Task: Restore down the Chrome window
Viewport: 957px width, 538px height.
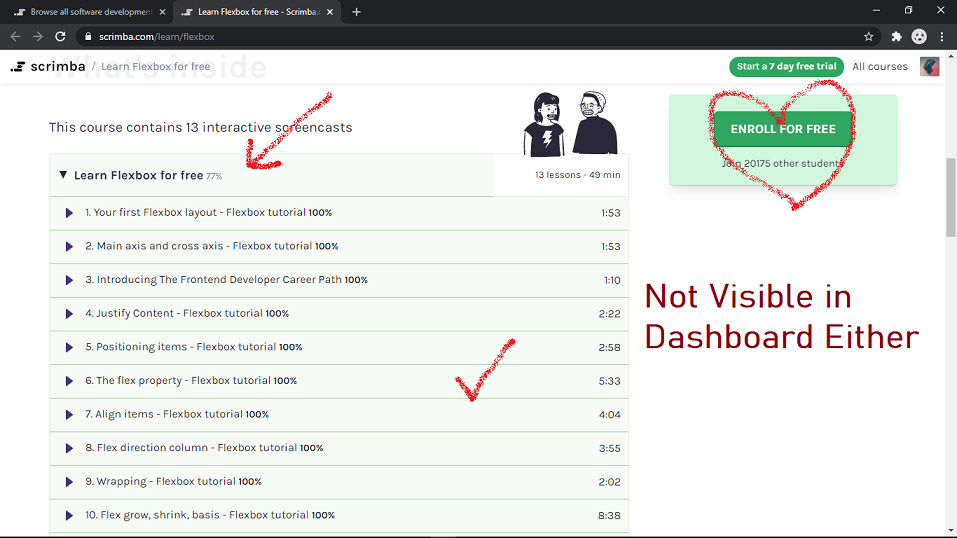Action: coord(908,10)
